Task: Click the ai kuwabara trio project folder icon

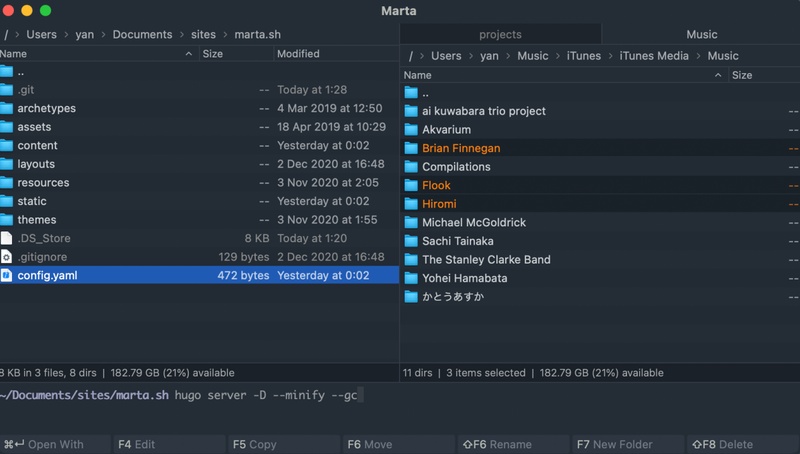Action: 411,111
